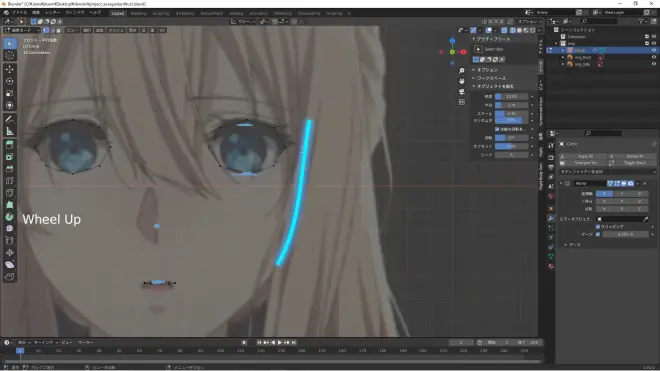The image size is (660, 371).
Task: Click the zoom magnifier viewport icon
Action: [462, 70]
